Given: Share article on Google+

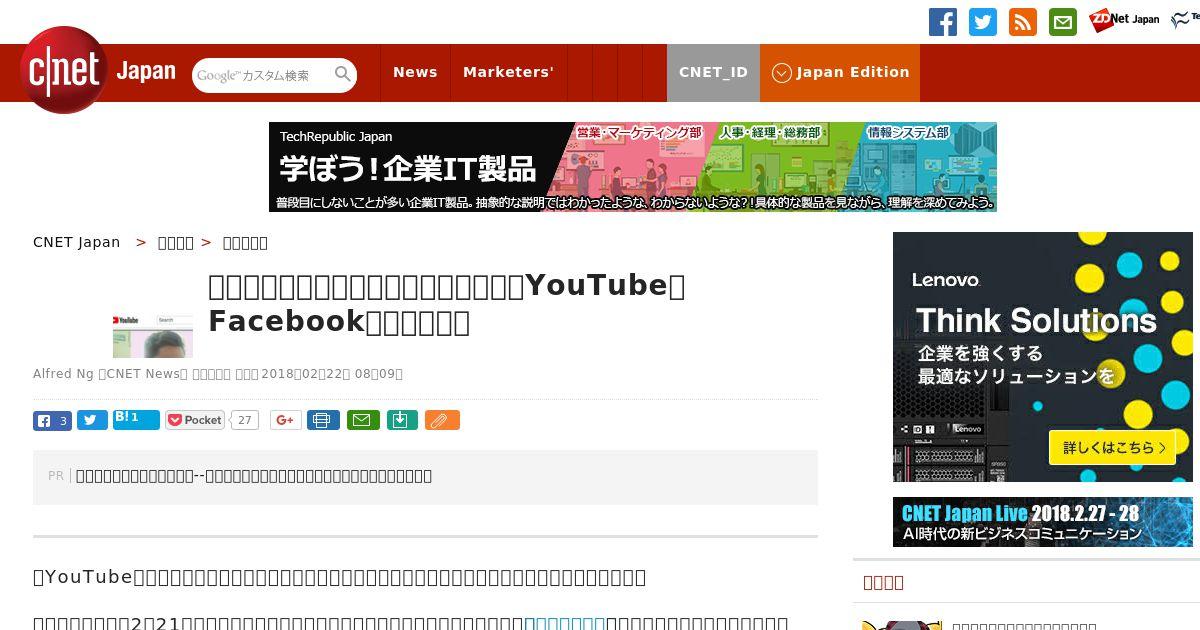Looking at the screenshot, I should pos(285,420).
